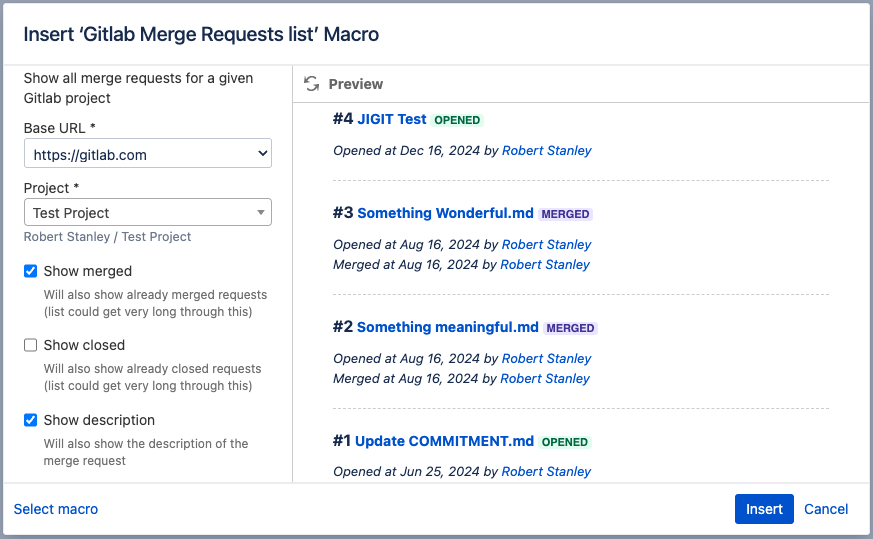
Task: Click Robert Stanley on #2 Opened at line
Action: pyautogui.click(x=547, y=359)
